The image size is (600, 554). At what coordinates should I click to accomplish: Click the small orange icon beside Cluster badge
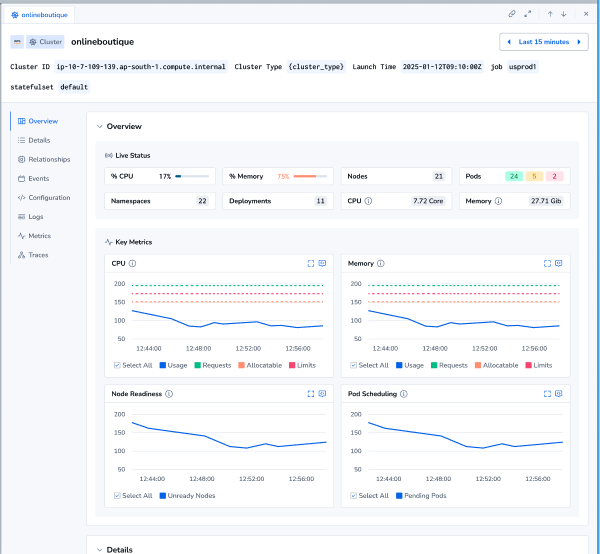click(17, 42)
